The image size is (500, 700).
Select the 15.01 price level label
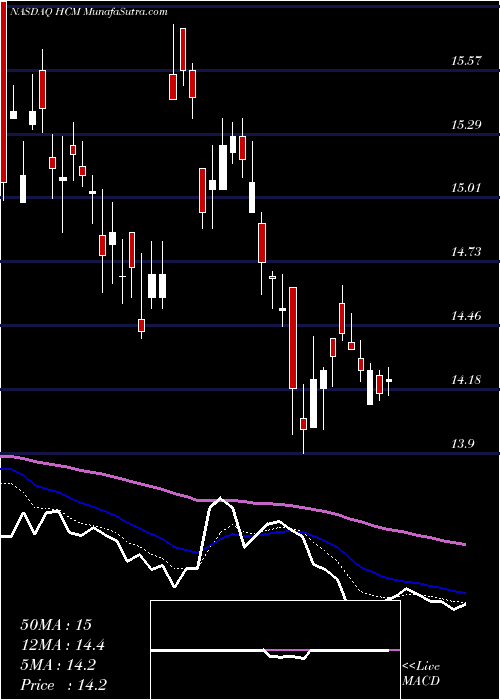(x=466, y=188)
